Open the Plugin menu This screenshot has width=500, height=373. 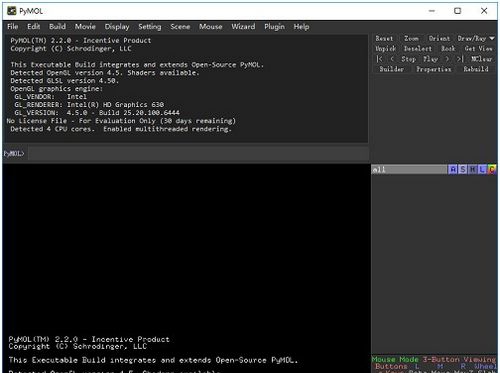click(274, 27)
